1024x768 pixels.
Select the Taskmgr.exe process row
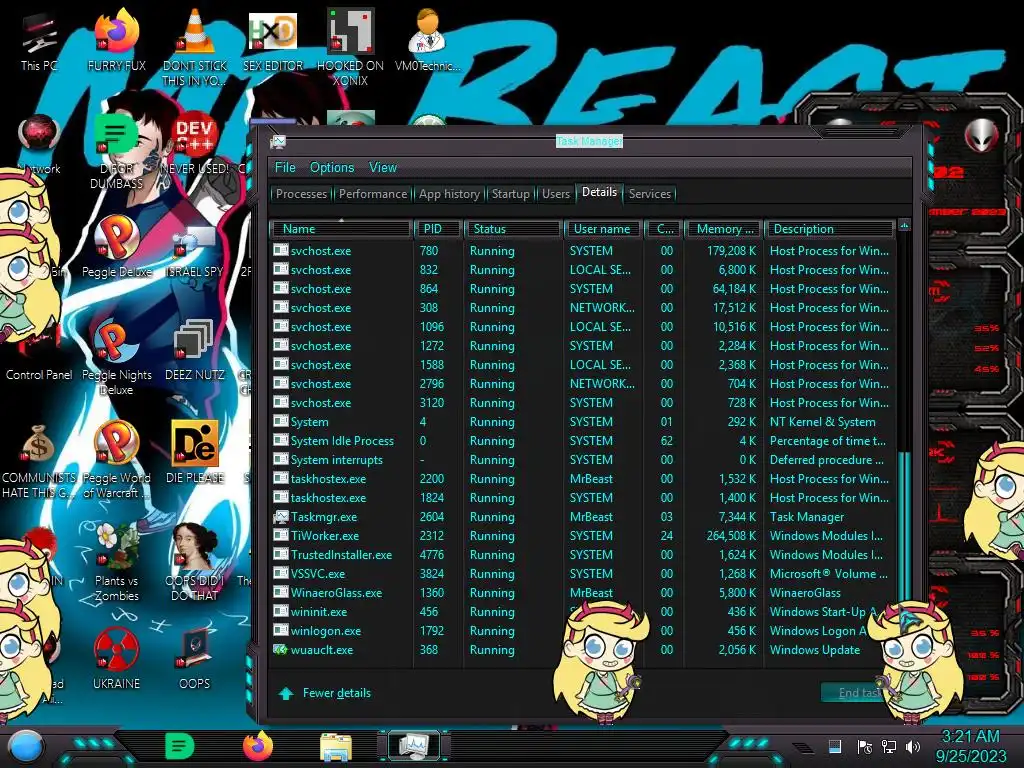click(581, 517)
